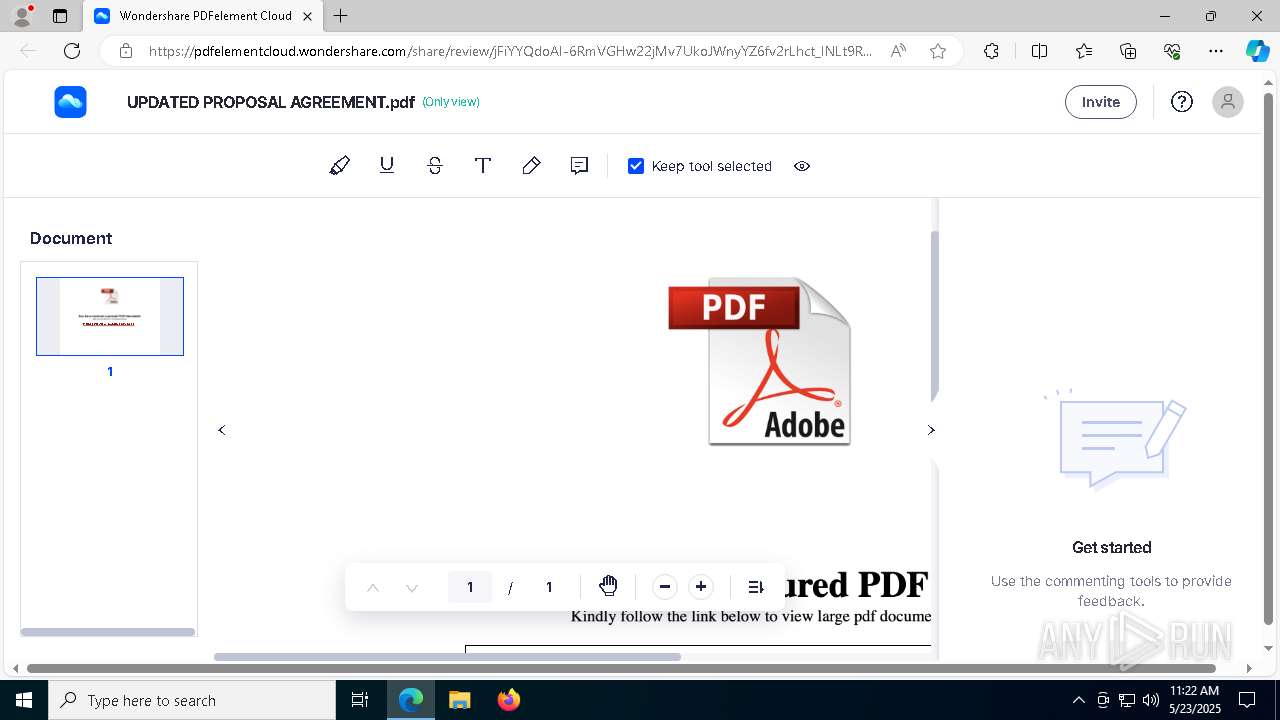Open the page display options menu

[756, 587]
